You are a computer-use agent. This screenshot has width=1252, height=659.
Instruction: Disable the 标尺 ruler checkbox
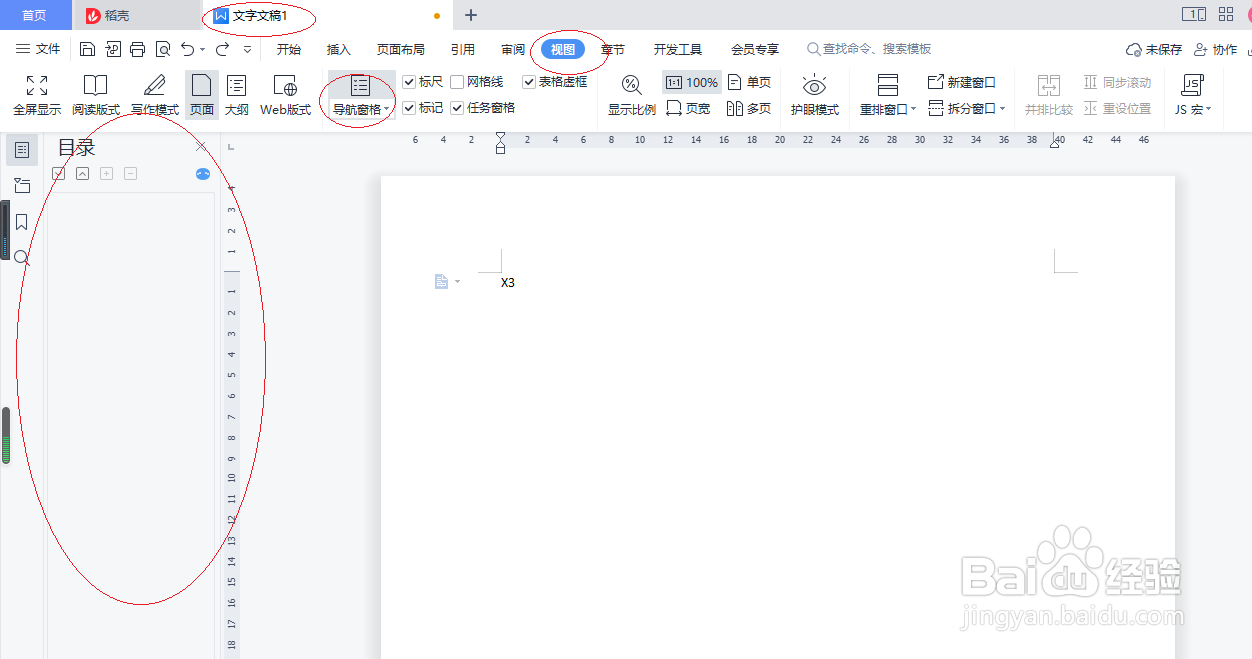(409, 82)
